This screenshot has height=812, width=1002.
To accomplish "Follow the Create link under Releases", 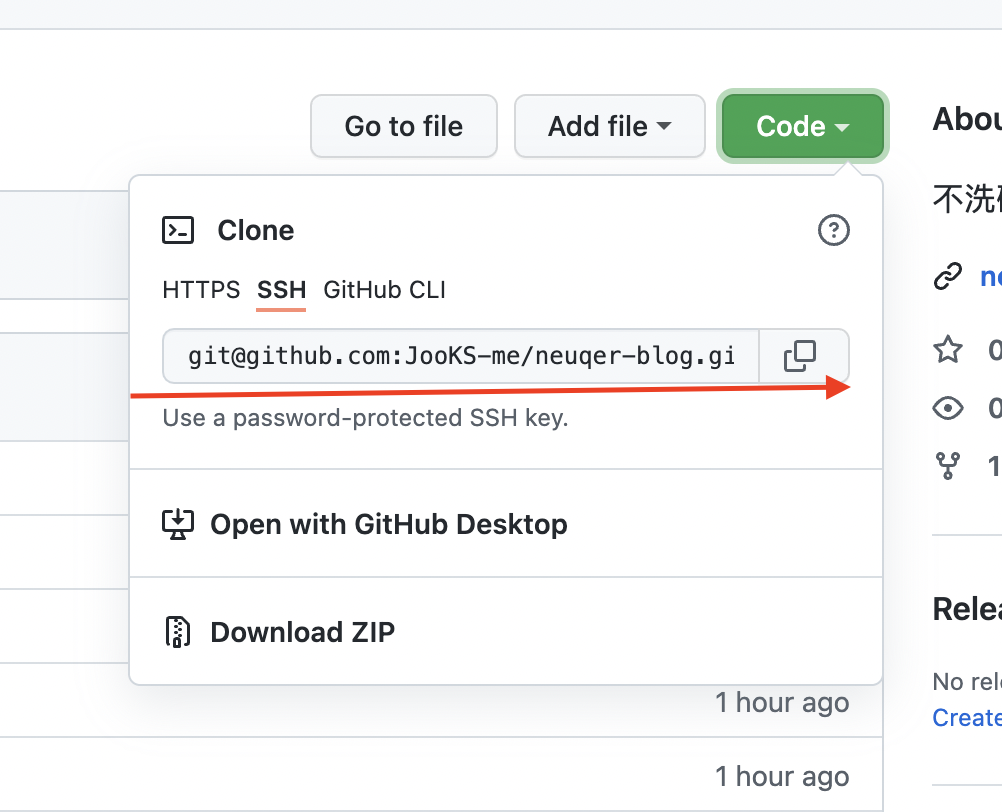I will (x=966, y=717).
